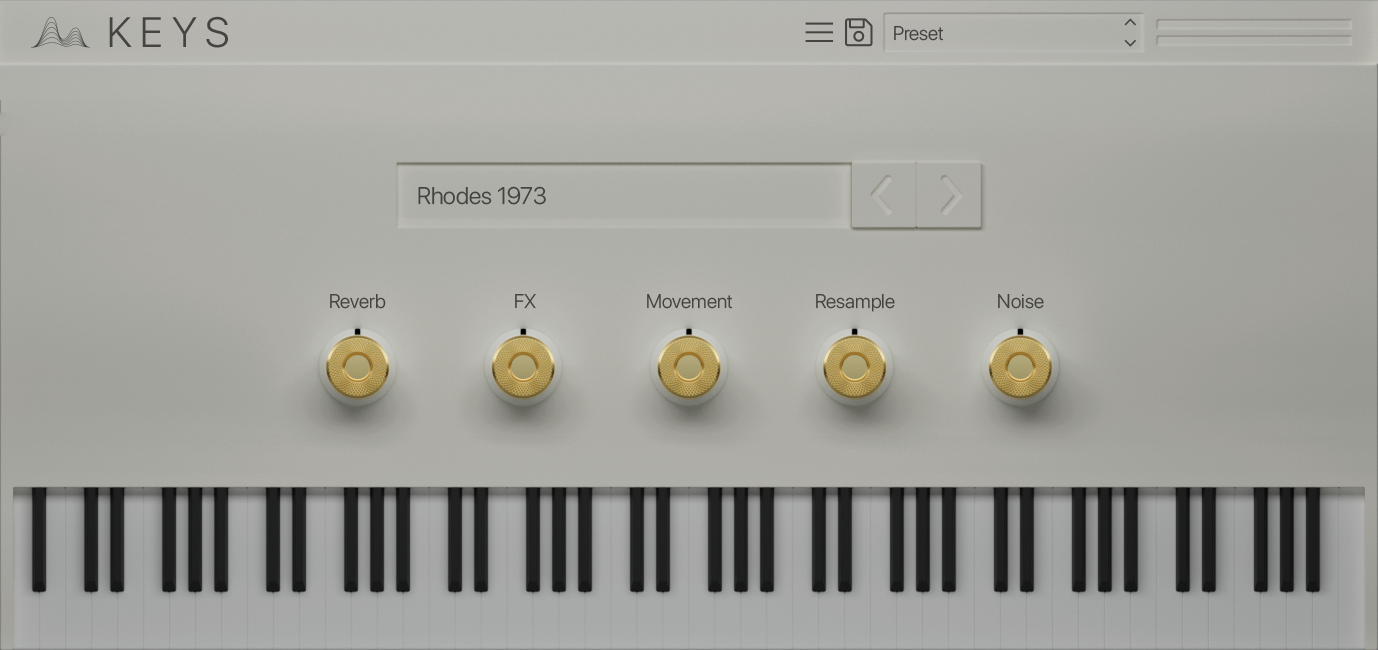Click the Preset down chevron
This screenshot has width=1378, height=650.
tap(1130, 43)
